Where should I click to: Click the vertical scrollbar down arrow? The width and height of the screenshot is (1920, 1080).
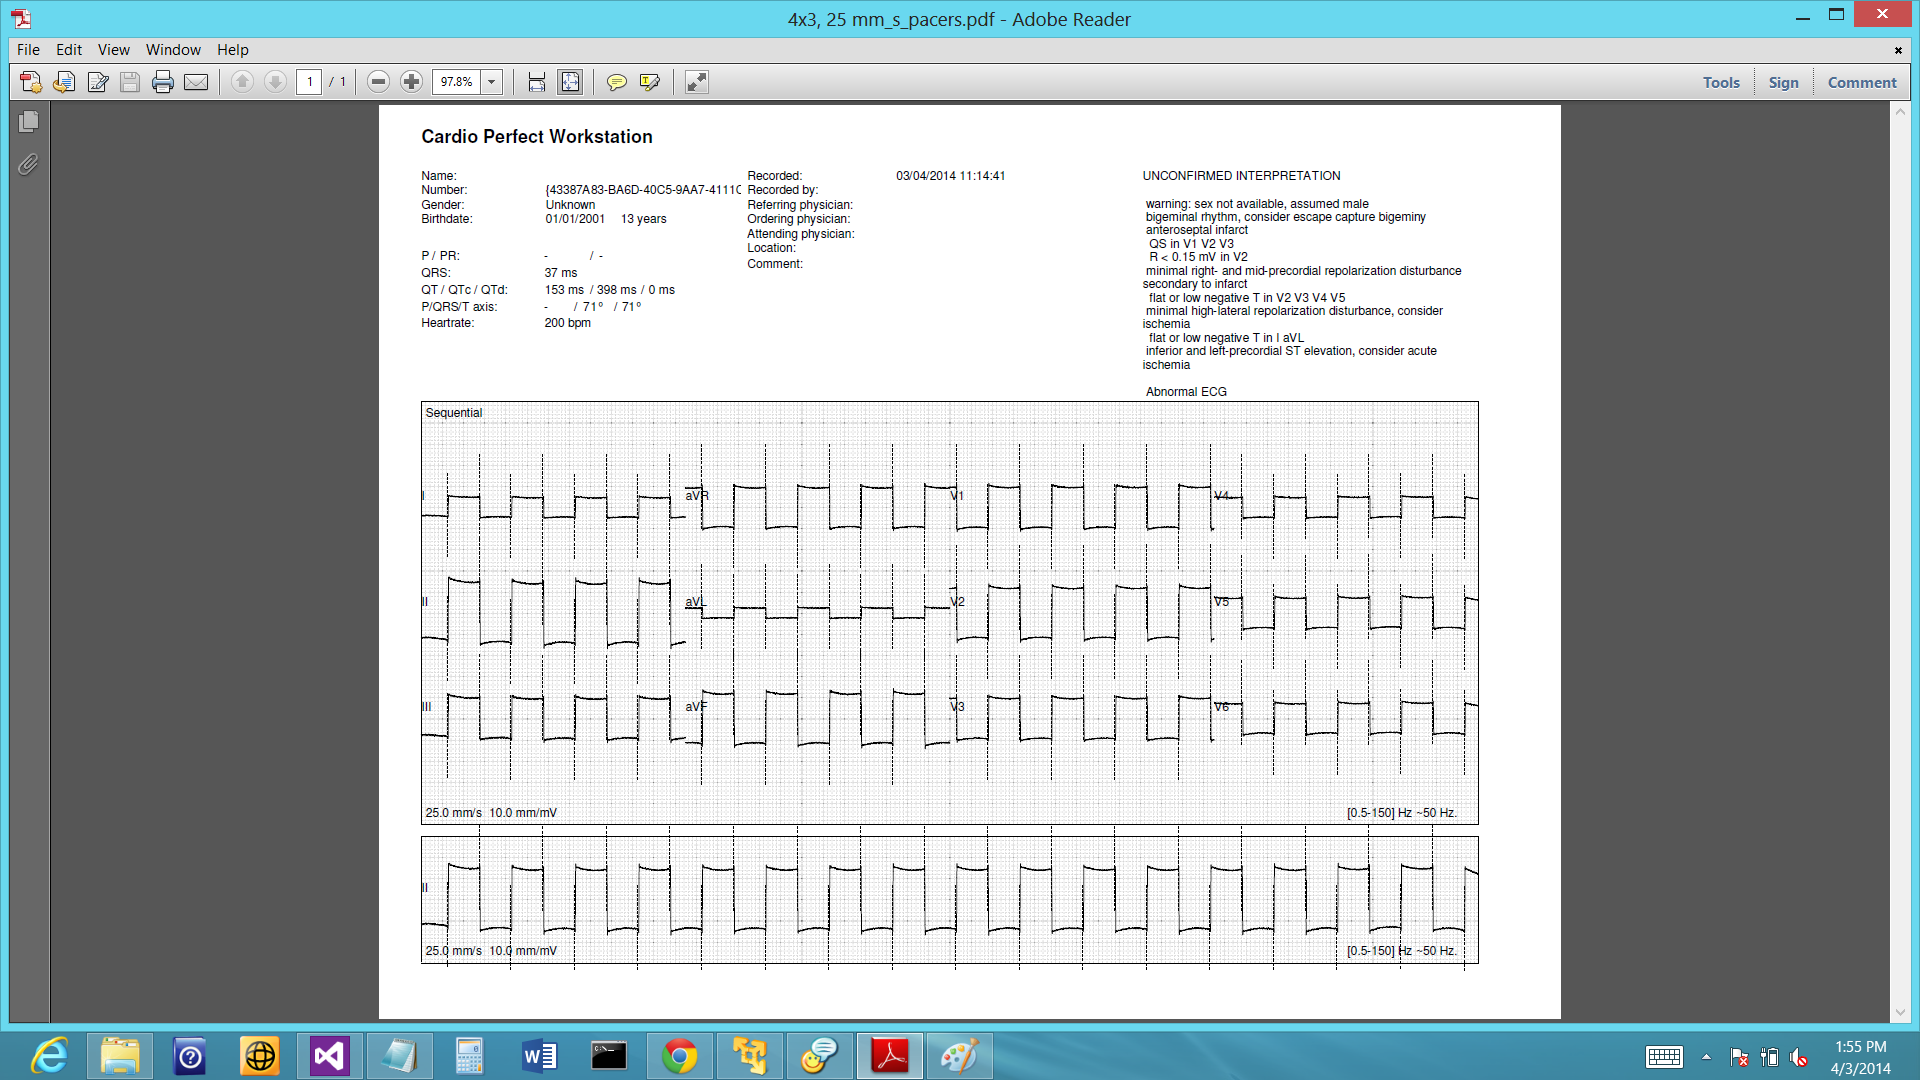point(1900,1012)
